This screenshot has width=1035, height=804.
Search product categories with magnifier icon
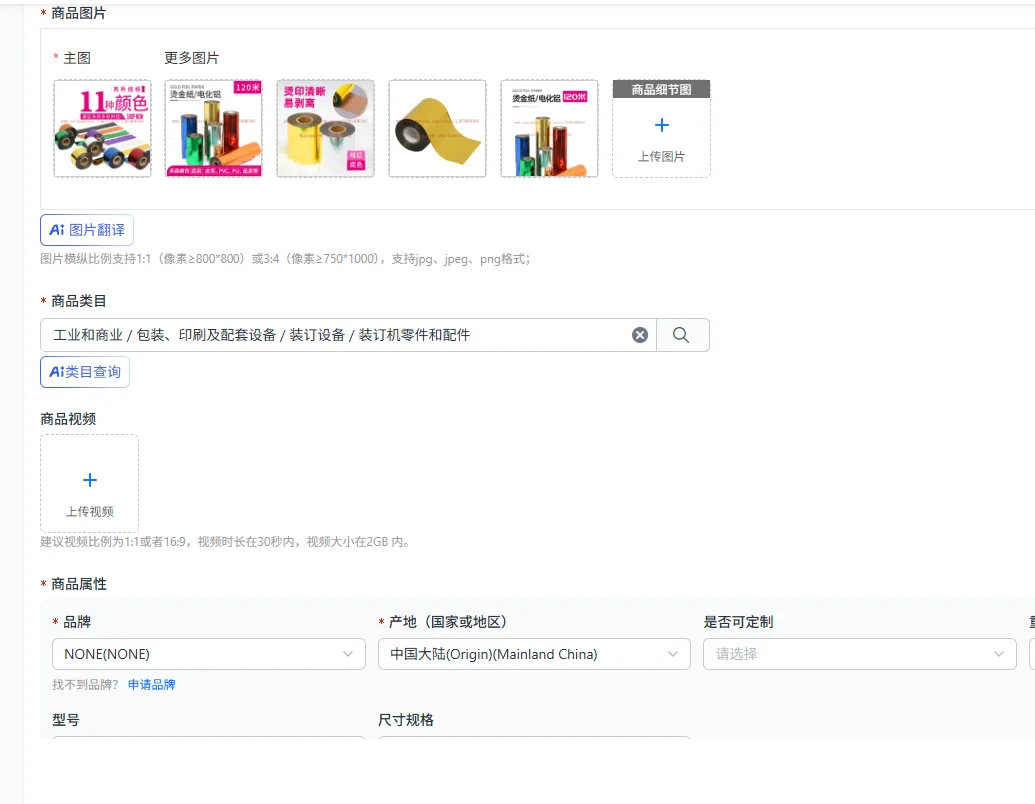683,335
